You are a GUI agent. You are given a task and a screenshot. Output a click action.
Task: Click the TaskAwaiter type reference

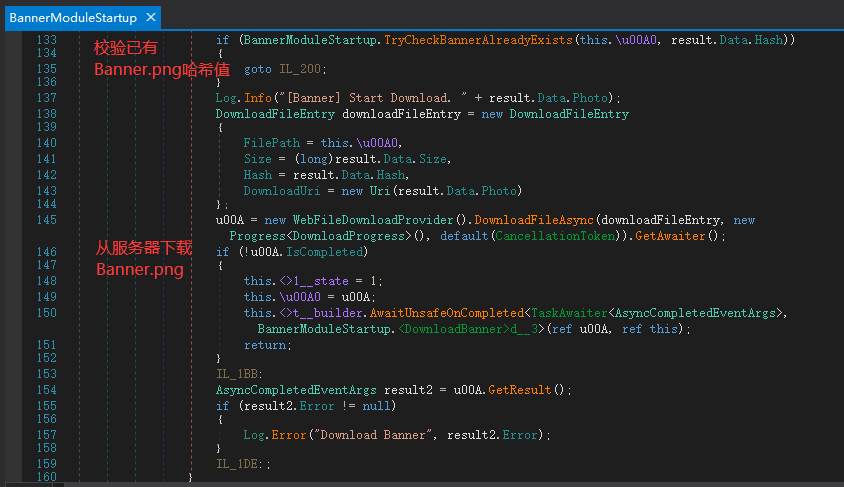point(566,313)
